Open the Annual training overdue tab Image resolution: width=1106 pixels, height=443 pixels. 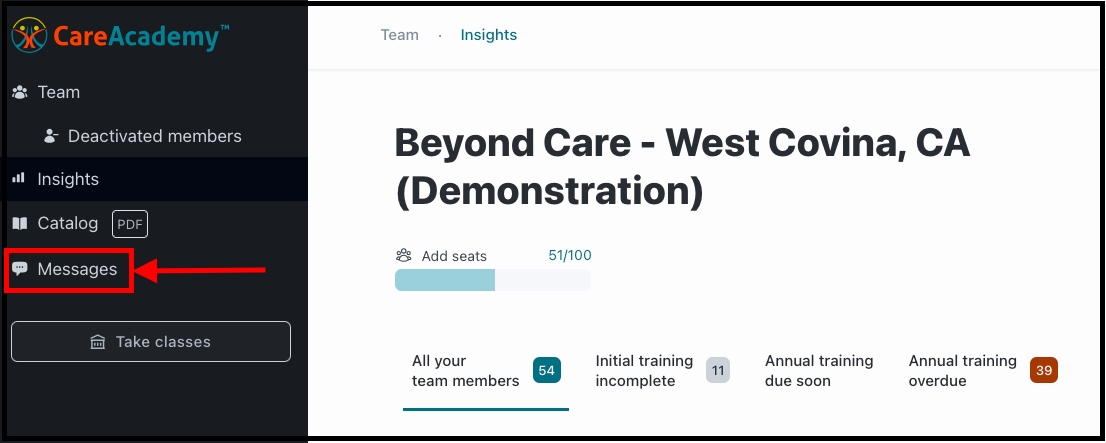983,371
